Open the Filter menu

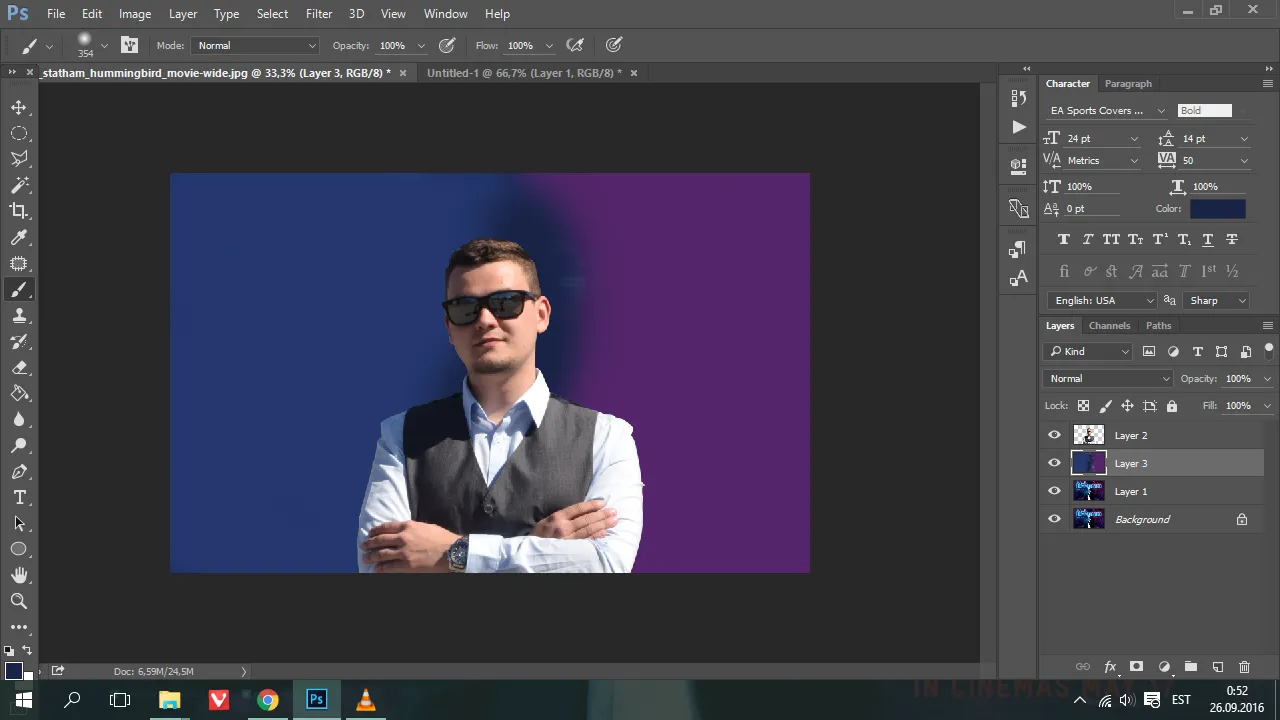(319, 14)
